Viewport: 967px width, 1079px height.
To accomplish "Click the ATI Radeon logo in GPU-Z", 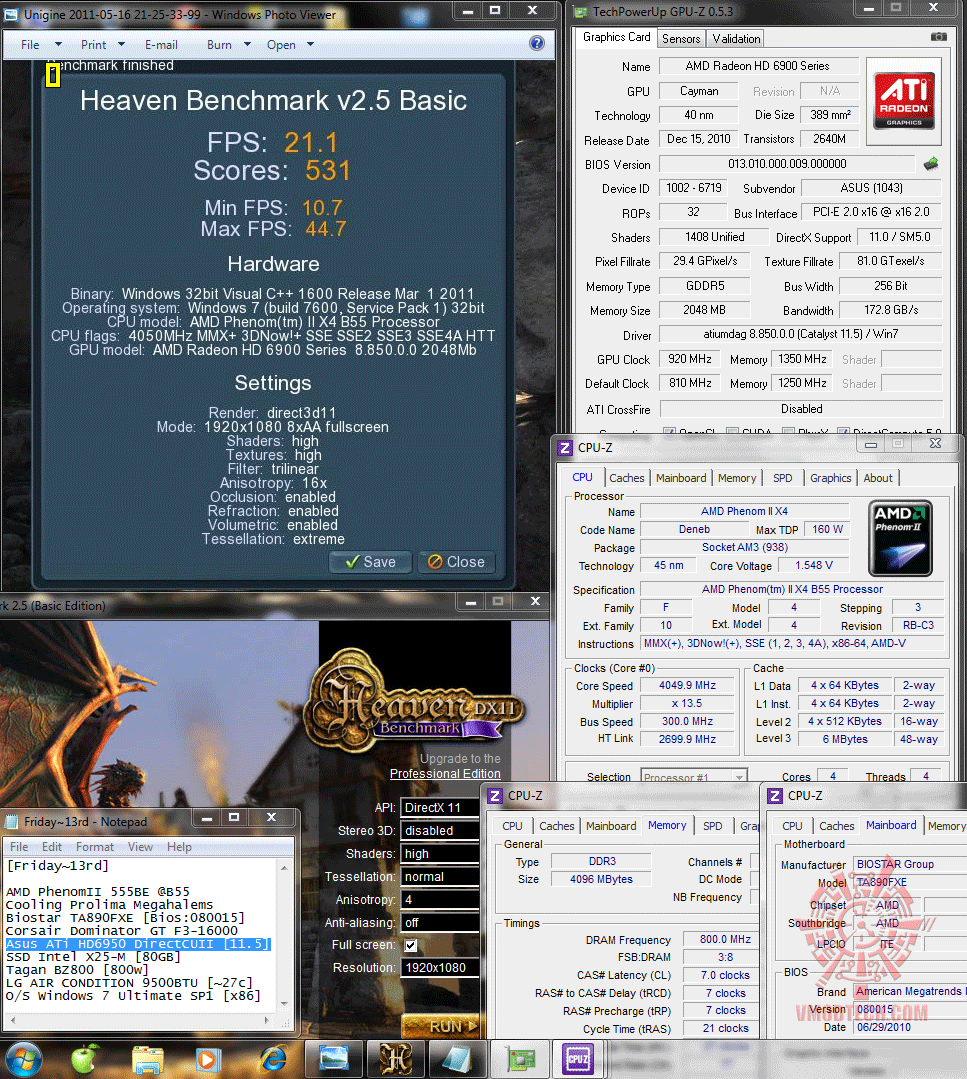I will click(904, 101).
